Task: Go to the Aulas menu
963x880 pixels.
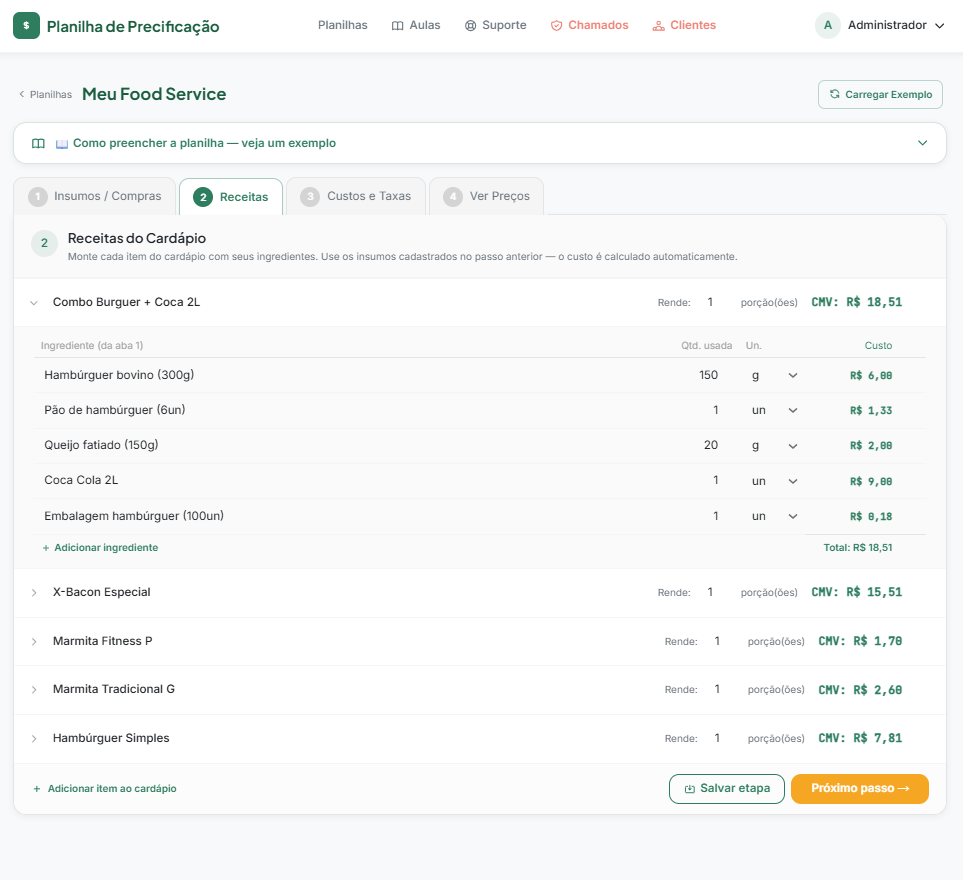Action: pyautogui.click(x=416, y=25)
